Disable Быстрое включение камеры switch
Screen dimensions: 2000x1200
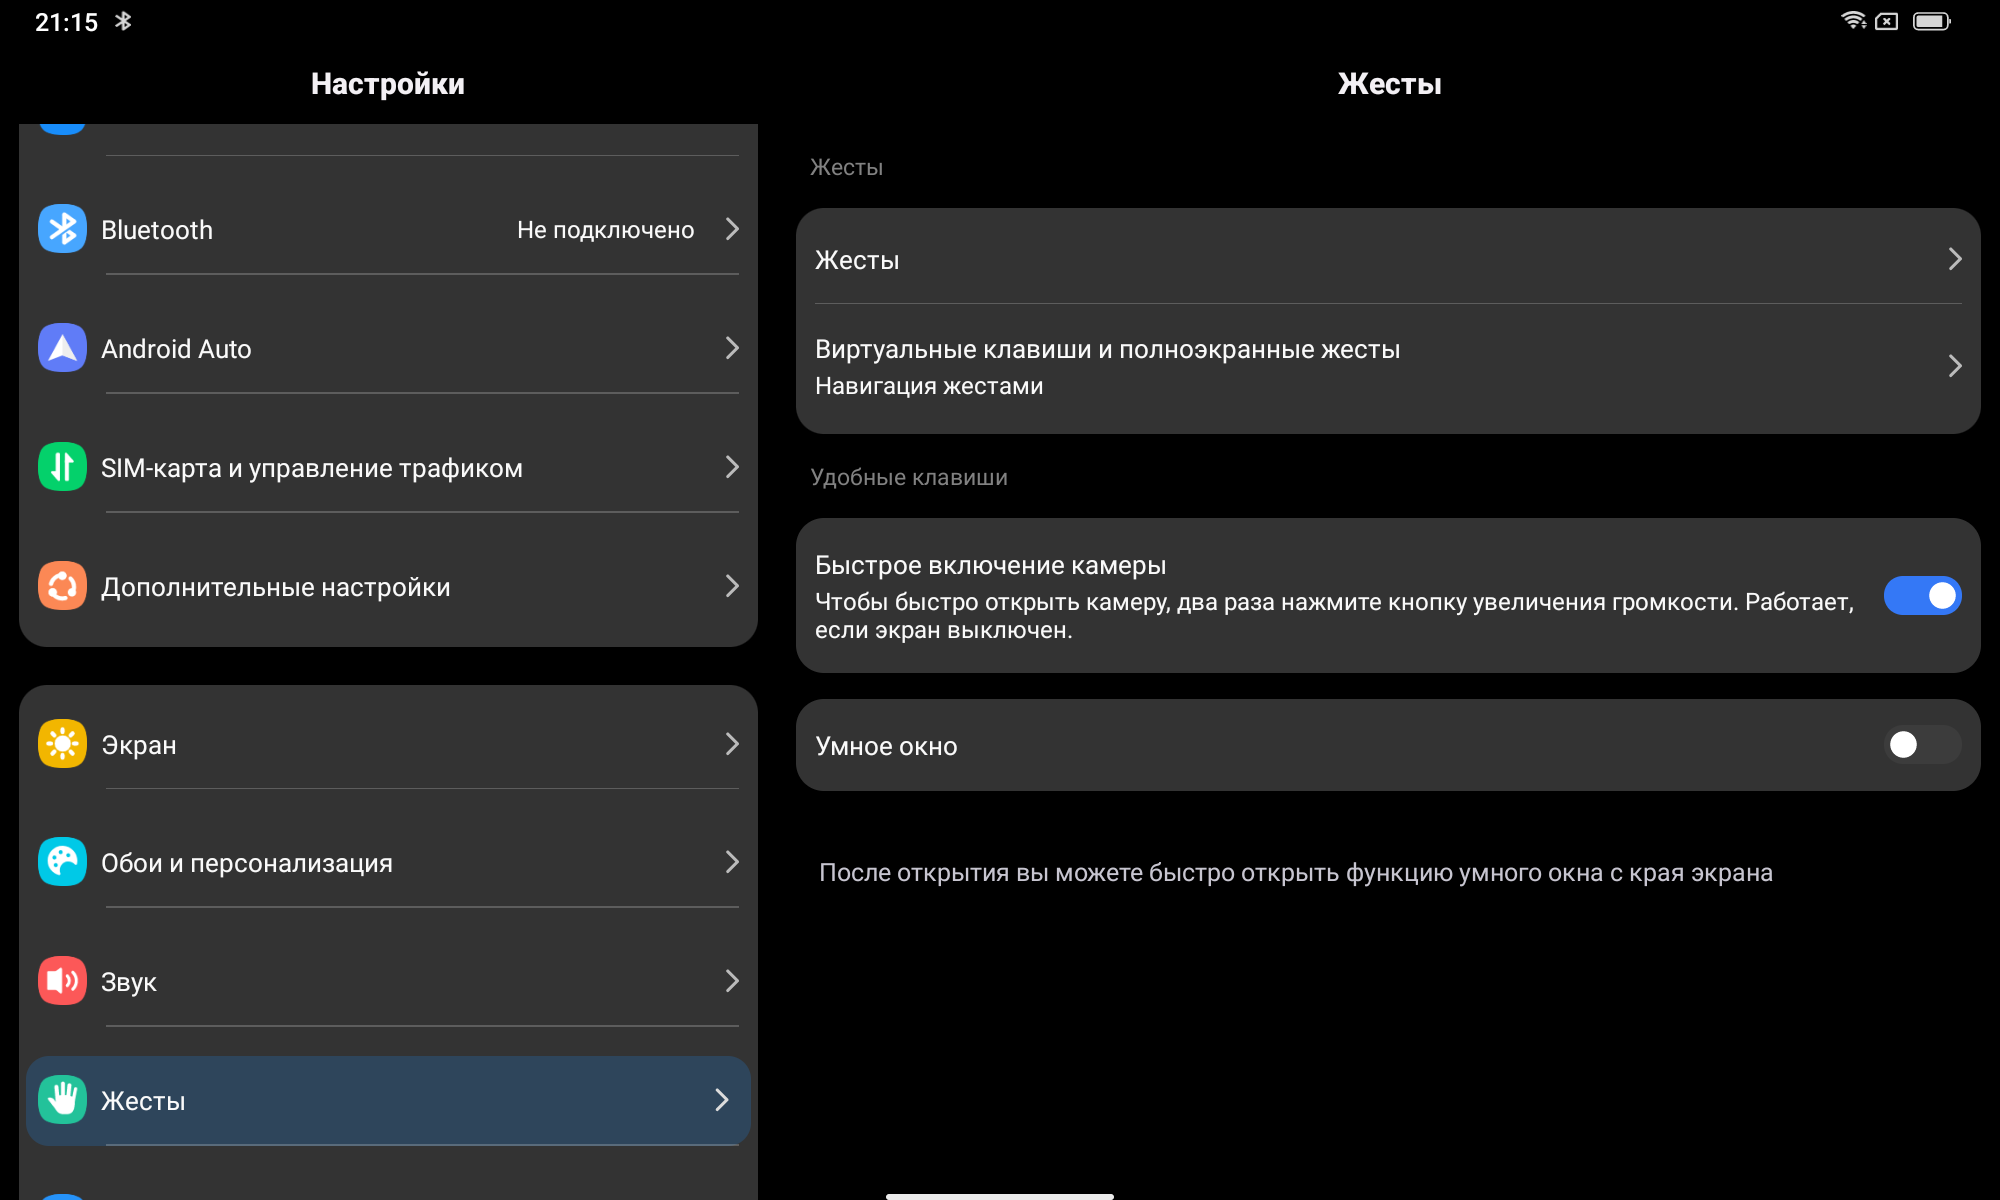pos(1922,596)
